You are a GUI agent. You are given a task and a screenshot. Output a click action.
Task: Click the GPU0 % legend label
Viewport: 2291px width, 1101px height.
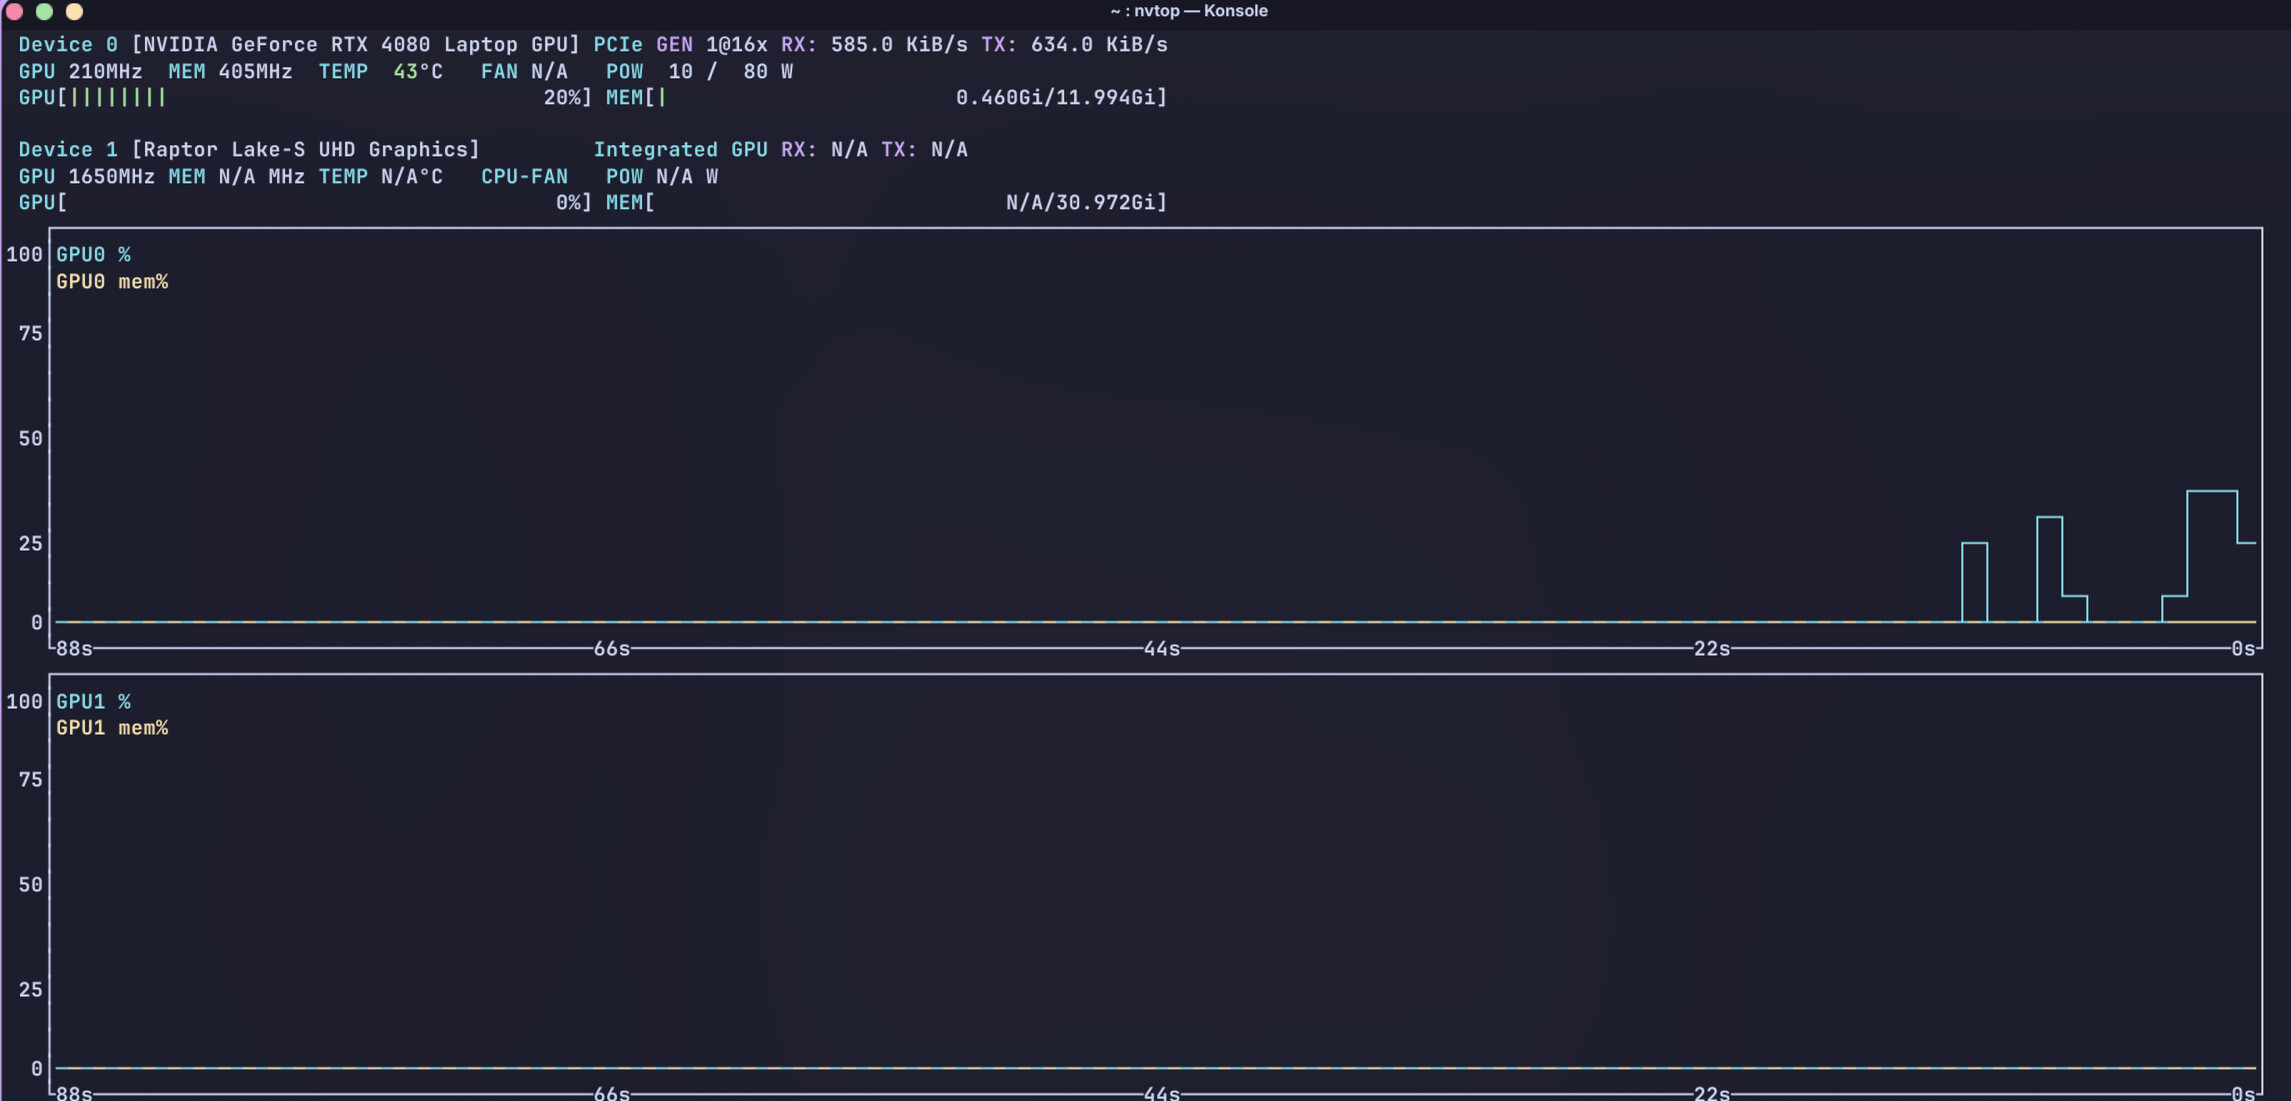pos(93,255)
